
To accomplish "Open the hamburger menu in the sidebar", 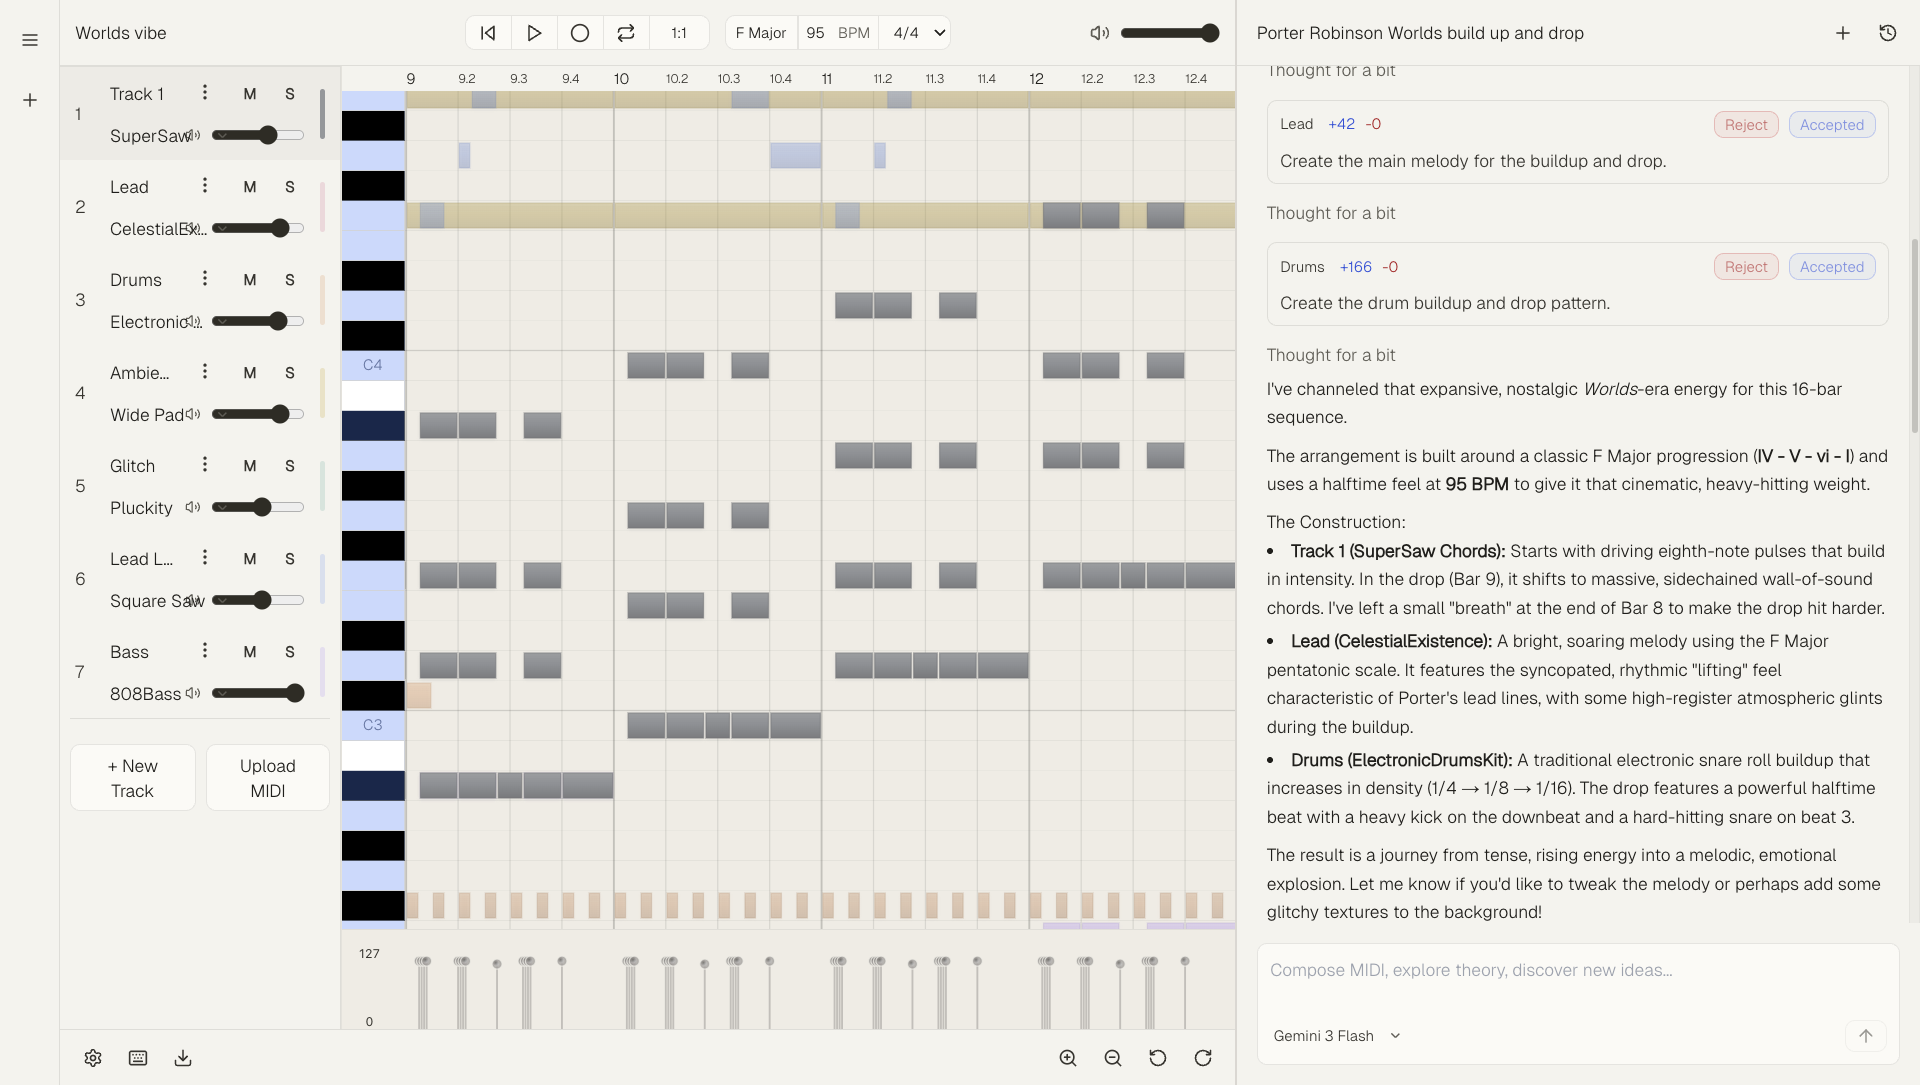I will (30, 40).
